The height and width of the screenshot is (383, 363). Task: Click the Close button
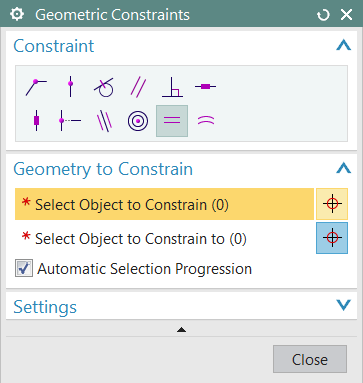tap(310, 359)
